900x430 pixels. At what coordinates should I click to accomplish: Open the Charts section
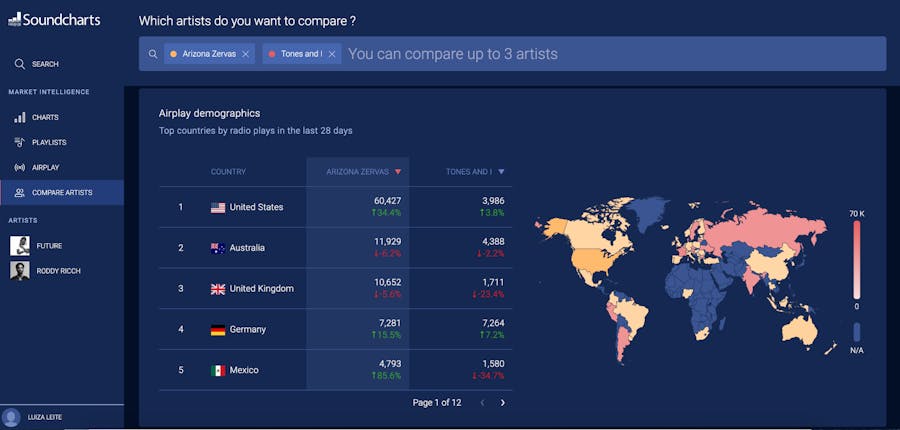click(x=45, y=117)
